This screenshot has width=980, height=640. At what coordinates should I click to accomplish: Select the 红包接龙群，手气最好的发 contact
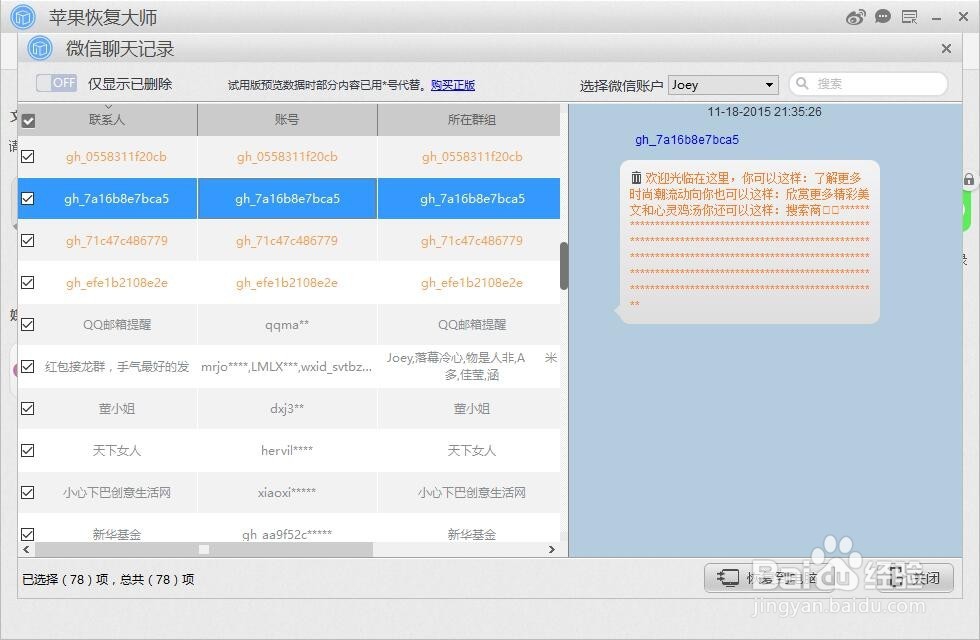click(117, 366)
